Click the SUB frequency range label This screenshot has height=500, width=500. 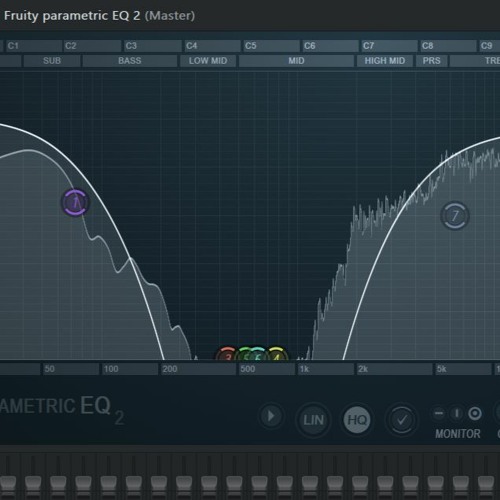(x=52, y=61)
